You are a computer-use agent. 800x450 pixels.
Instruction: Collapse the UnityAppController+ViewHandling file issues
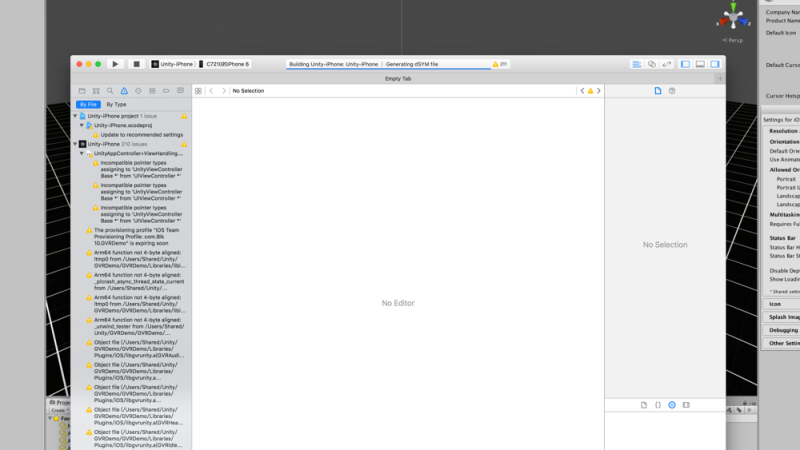pos(82,154)
